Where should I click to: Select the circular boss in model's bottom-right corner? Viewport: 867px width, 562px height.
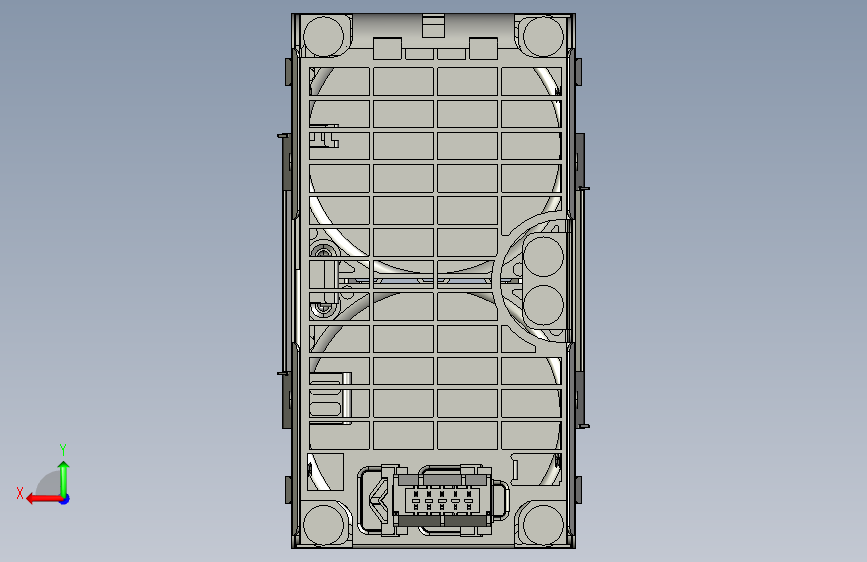[x=543, y=524]
